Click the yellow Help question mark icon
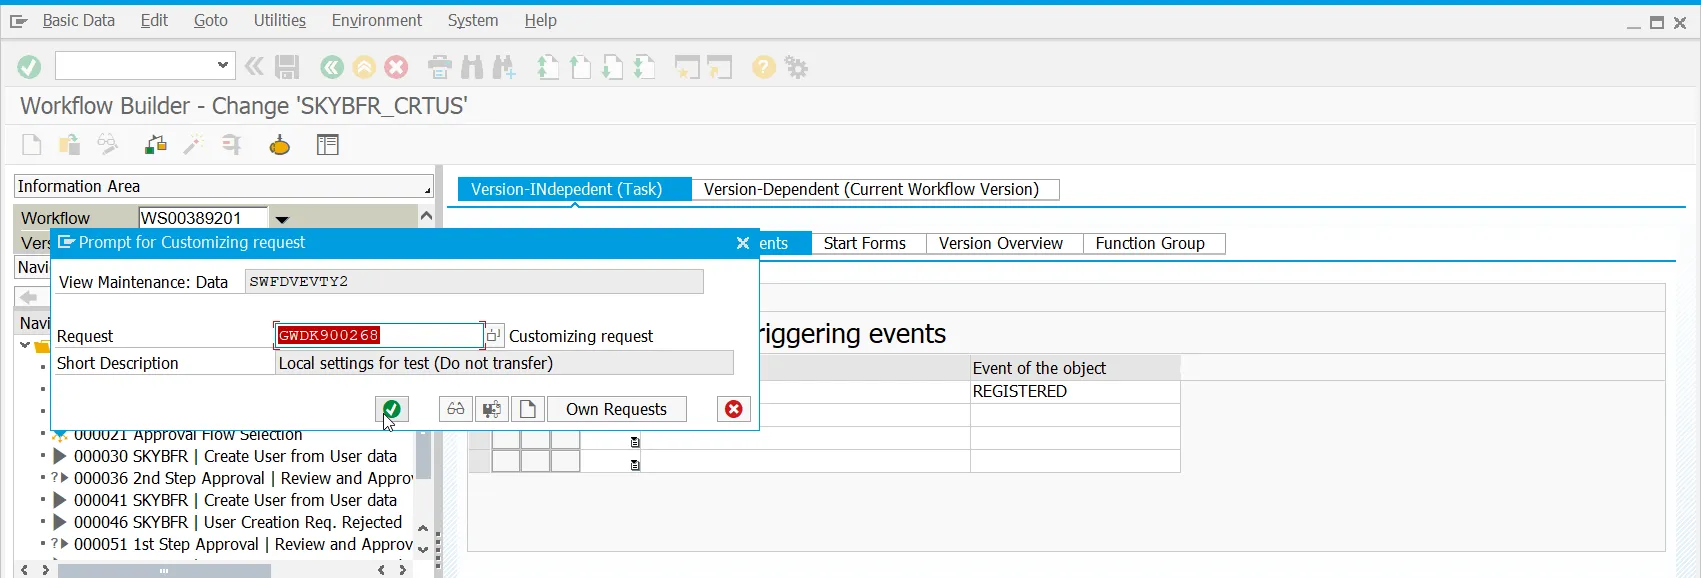1701x578 pixels. (x=764, y=67)
